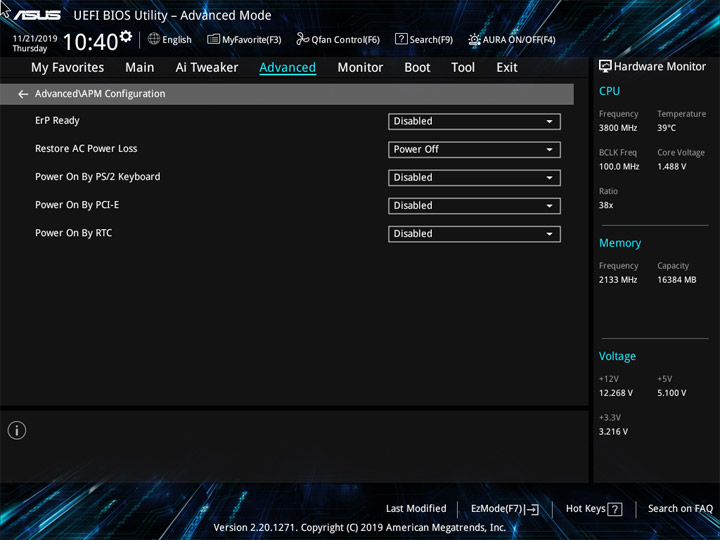The width and height of the screenshot is (720, 540).
Task: Click the 3800 MHz CPU frequency value
Action: click(x=618, y=128)
